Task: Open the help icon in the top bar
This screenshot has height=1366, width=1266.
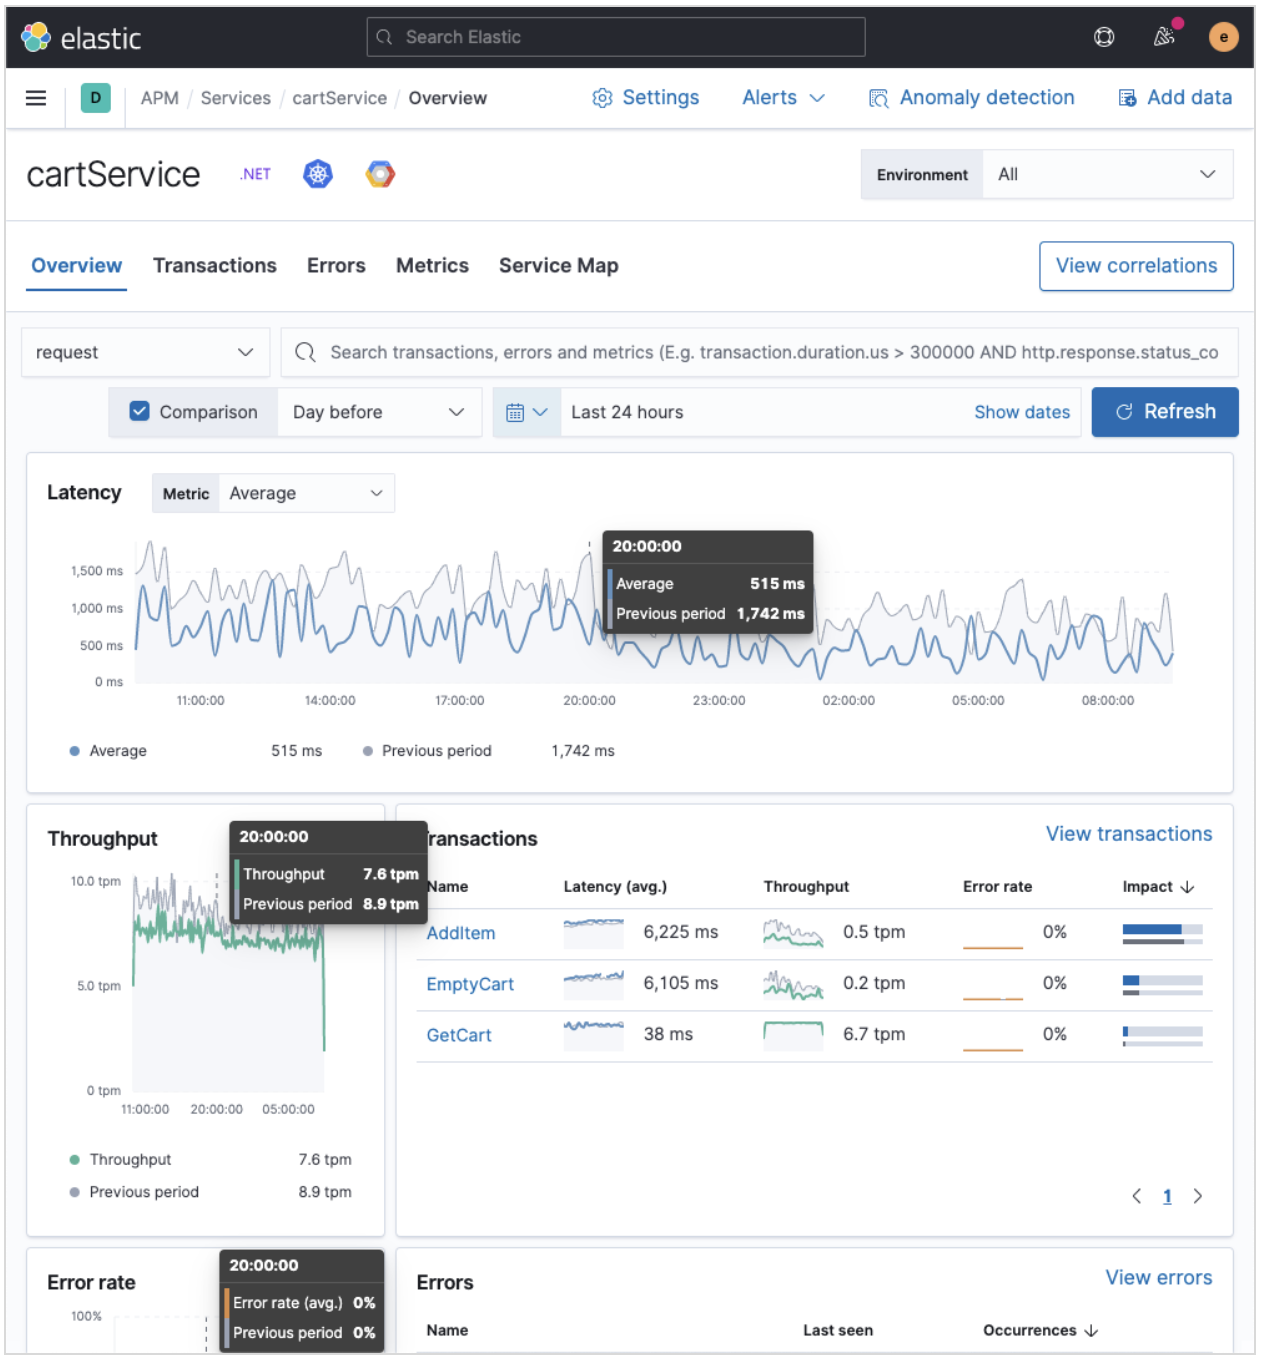Action: click(1103, 36)
